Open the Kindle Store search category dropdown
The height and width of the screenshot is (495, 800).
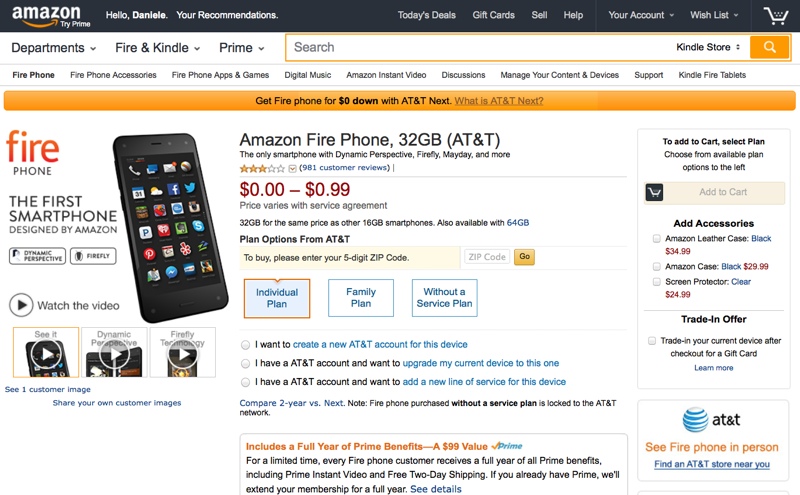[709, 47]
